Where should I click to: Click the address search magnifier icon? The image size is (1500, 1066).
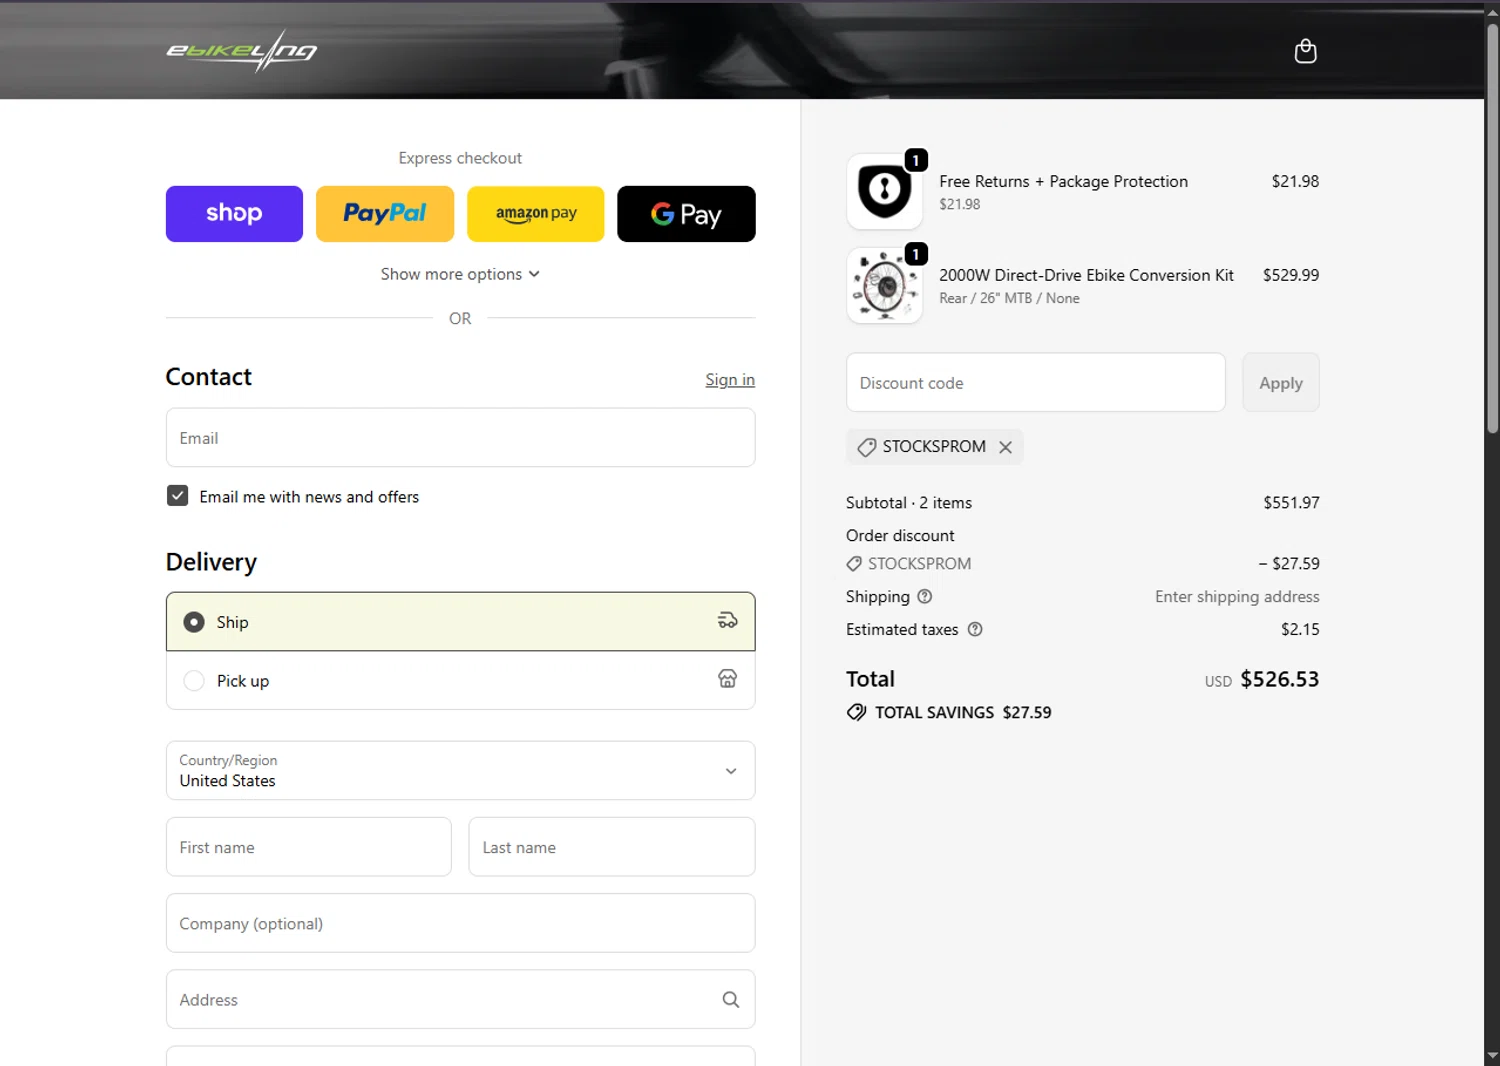[x=731, y=1000]
